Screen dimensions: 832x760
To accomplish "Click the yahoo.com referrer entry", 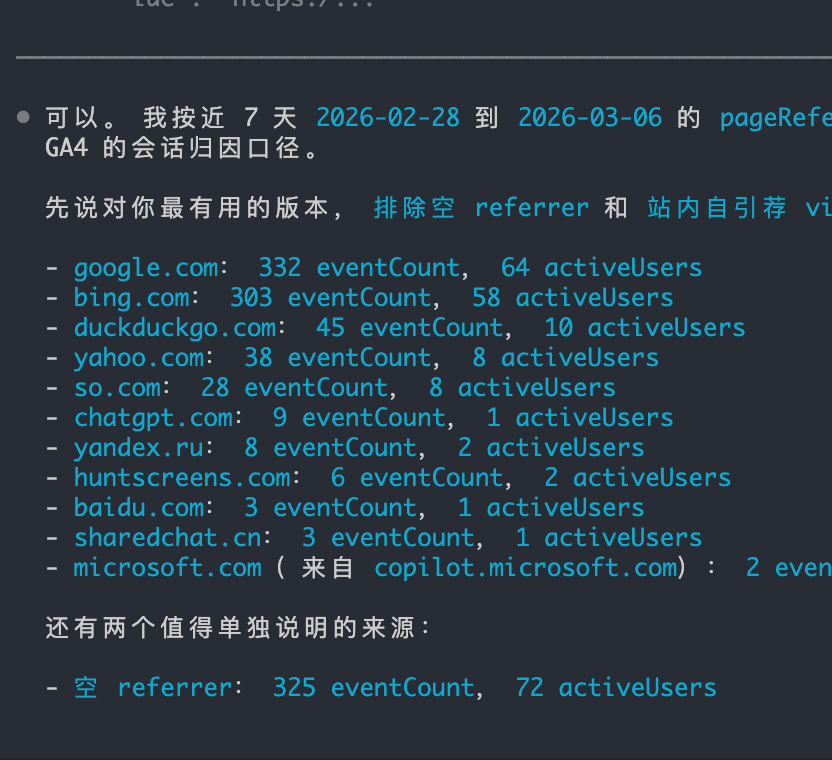I will [139, 358].
